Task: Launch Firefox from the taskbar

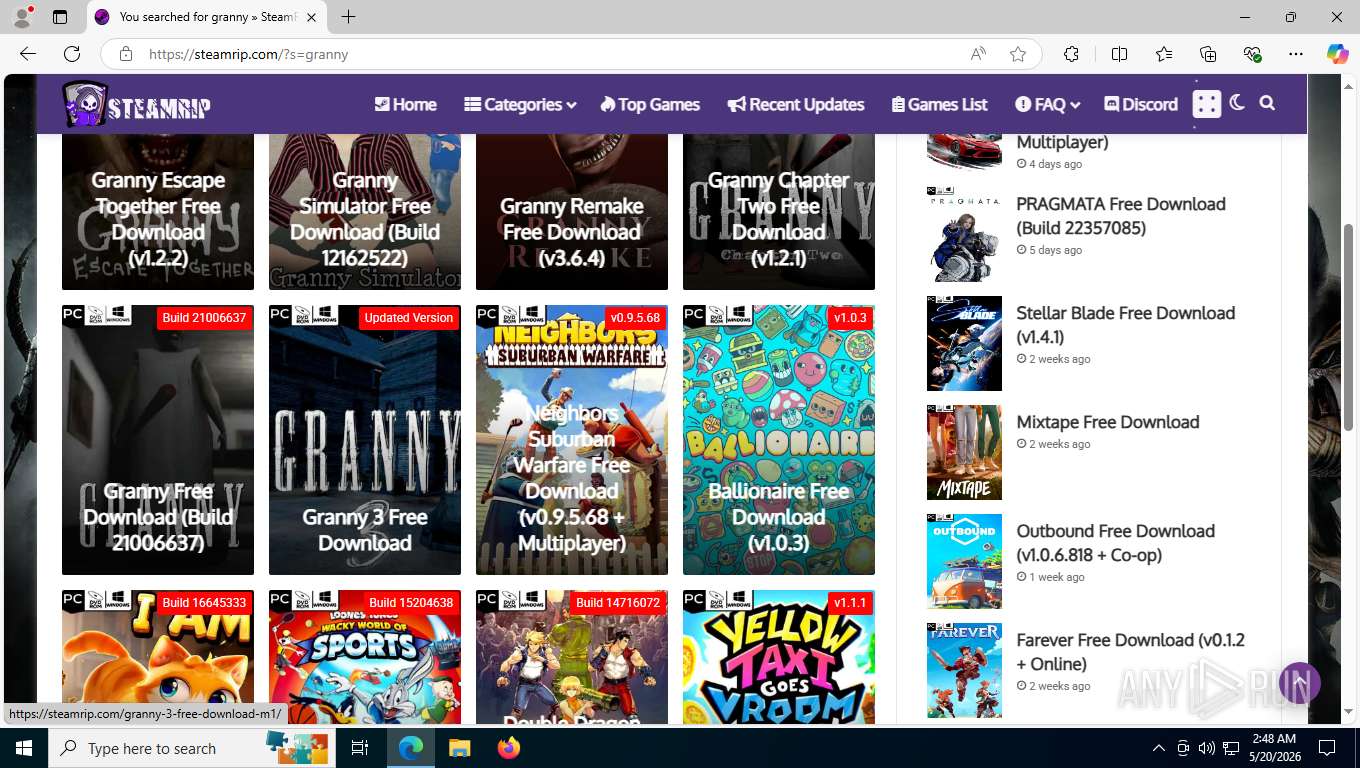Action: [x=509, y=748]
